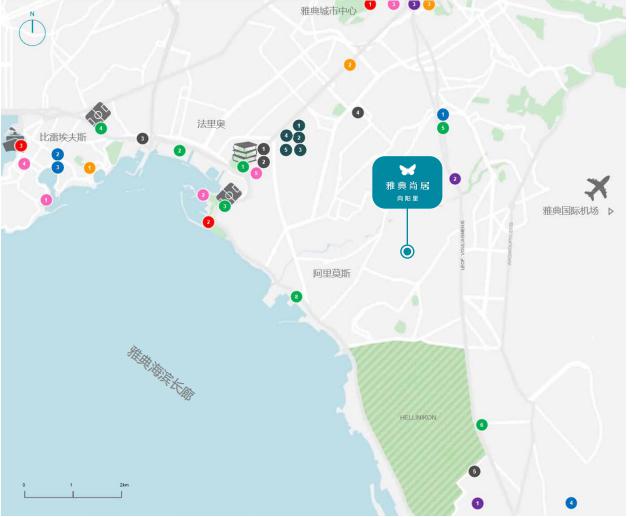Select the 阿里莫斯 district label

(331, 273)
